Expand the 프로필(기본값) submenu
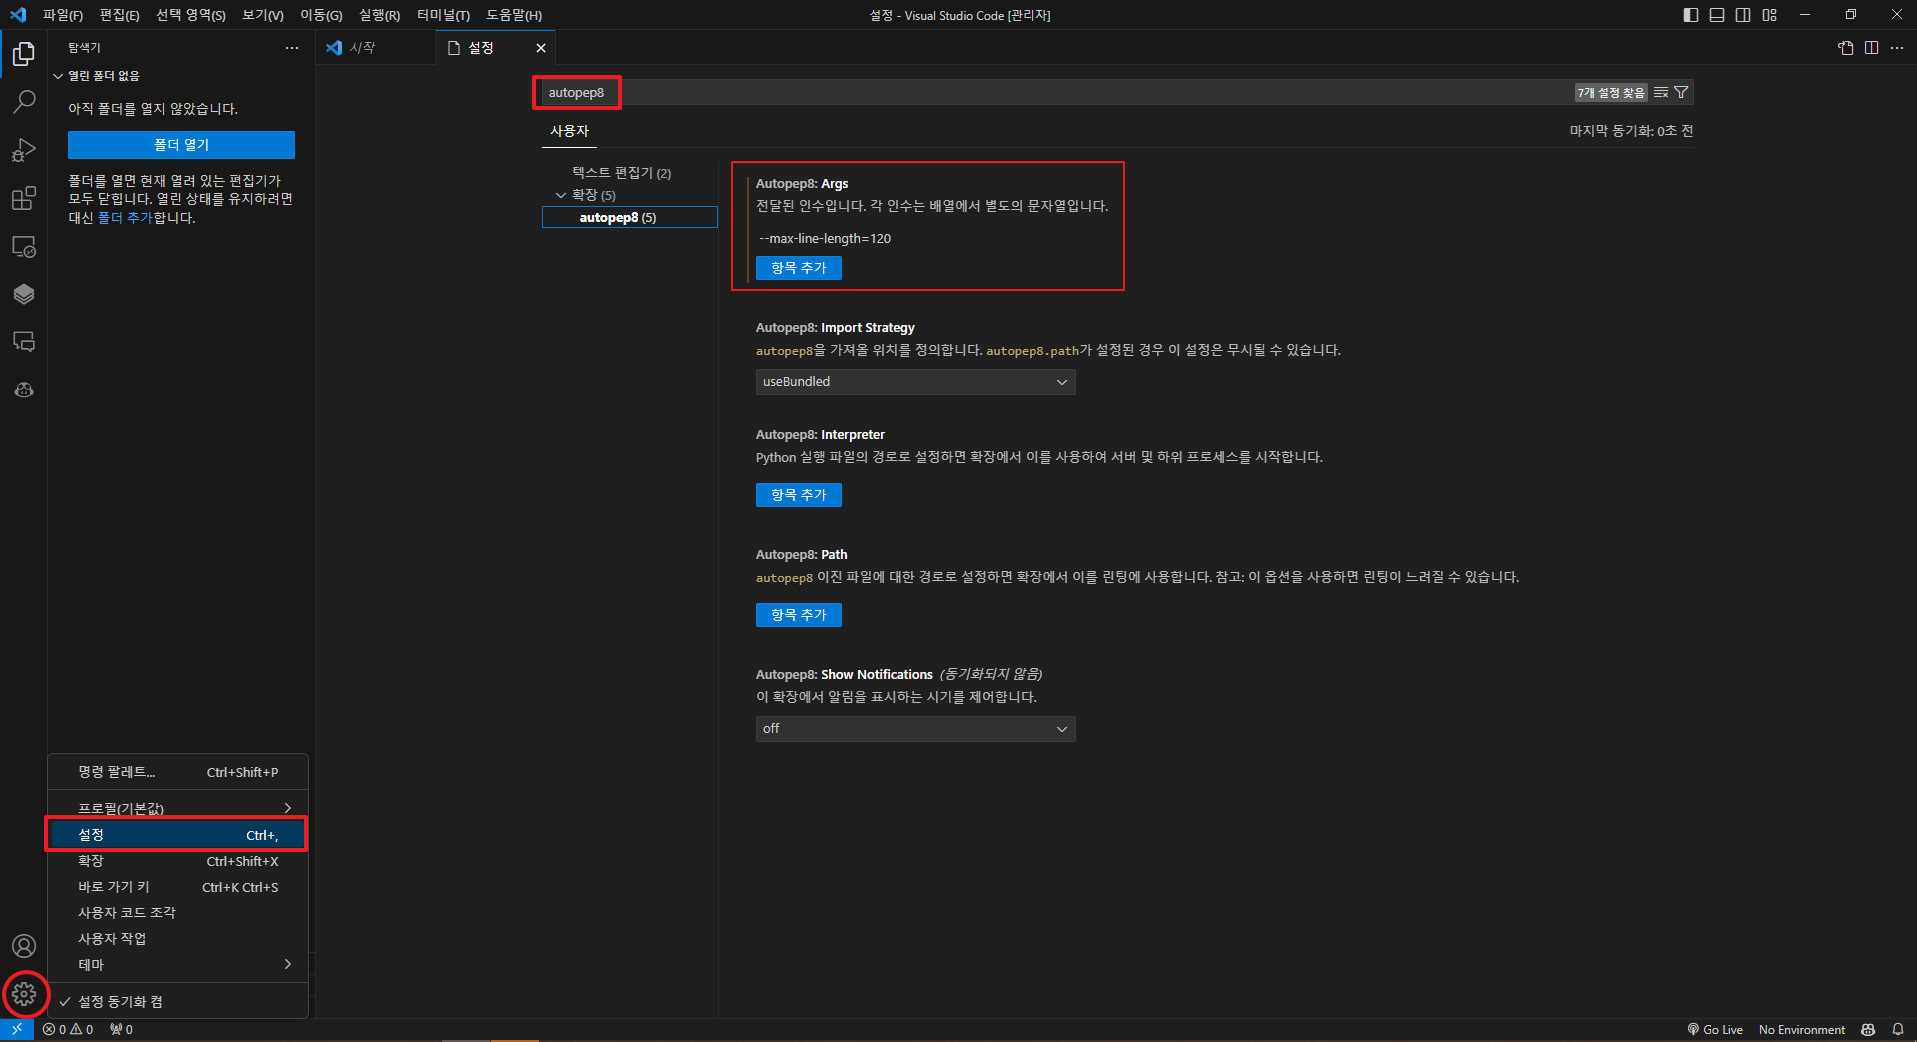The height and width of the screenshot is (1042, 1917). pos(178,808)
